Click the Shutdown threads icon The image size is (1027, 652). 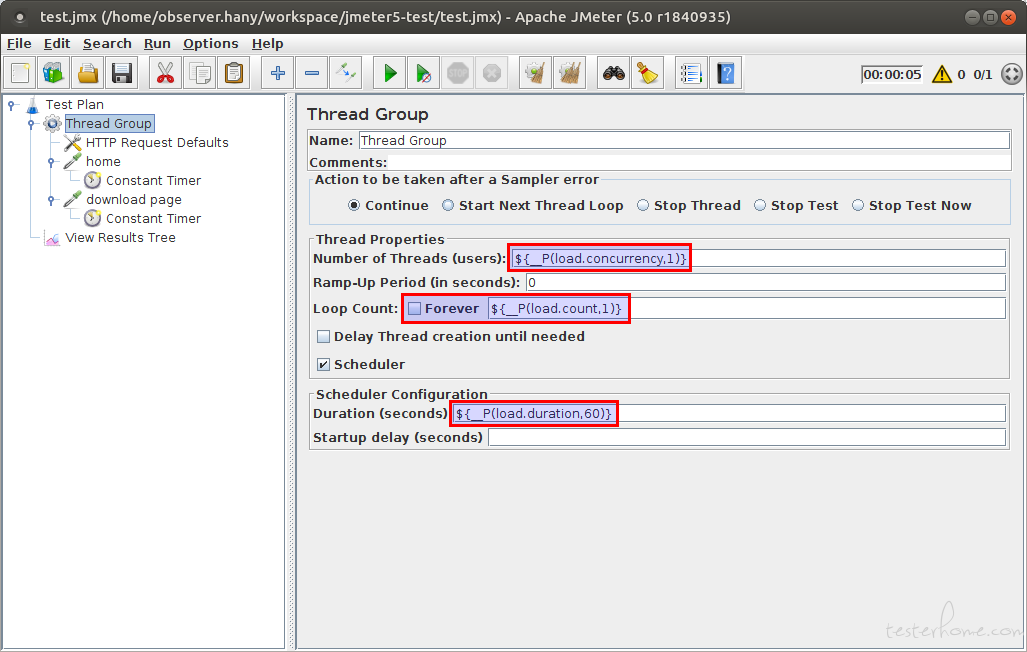(x=492, y=73)
